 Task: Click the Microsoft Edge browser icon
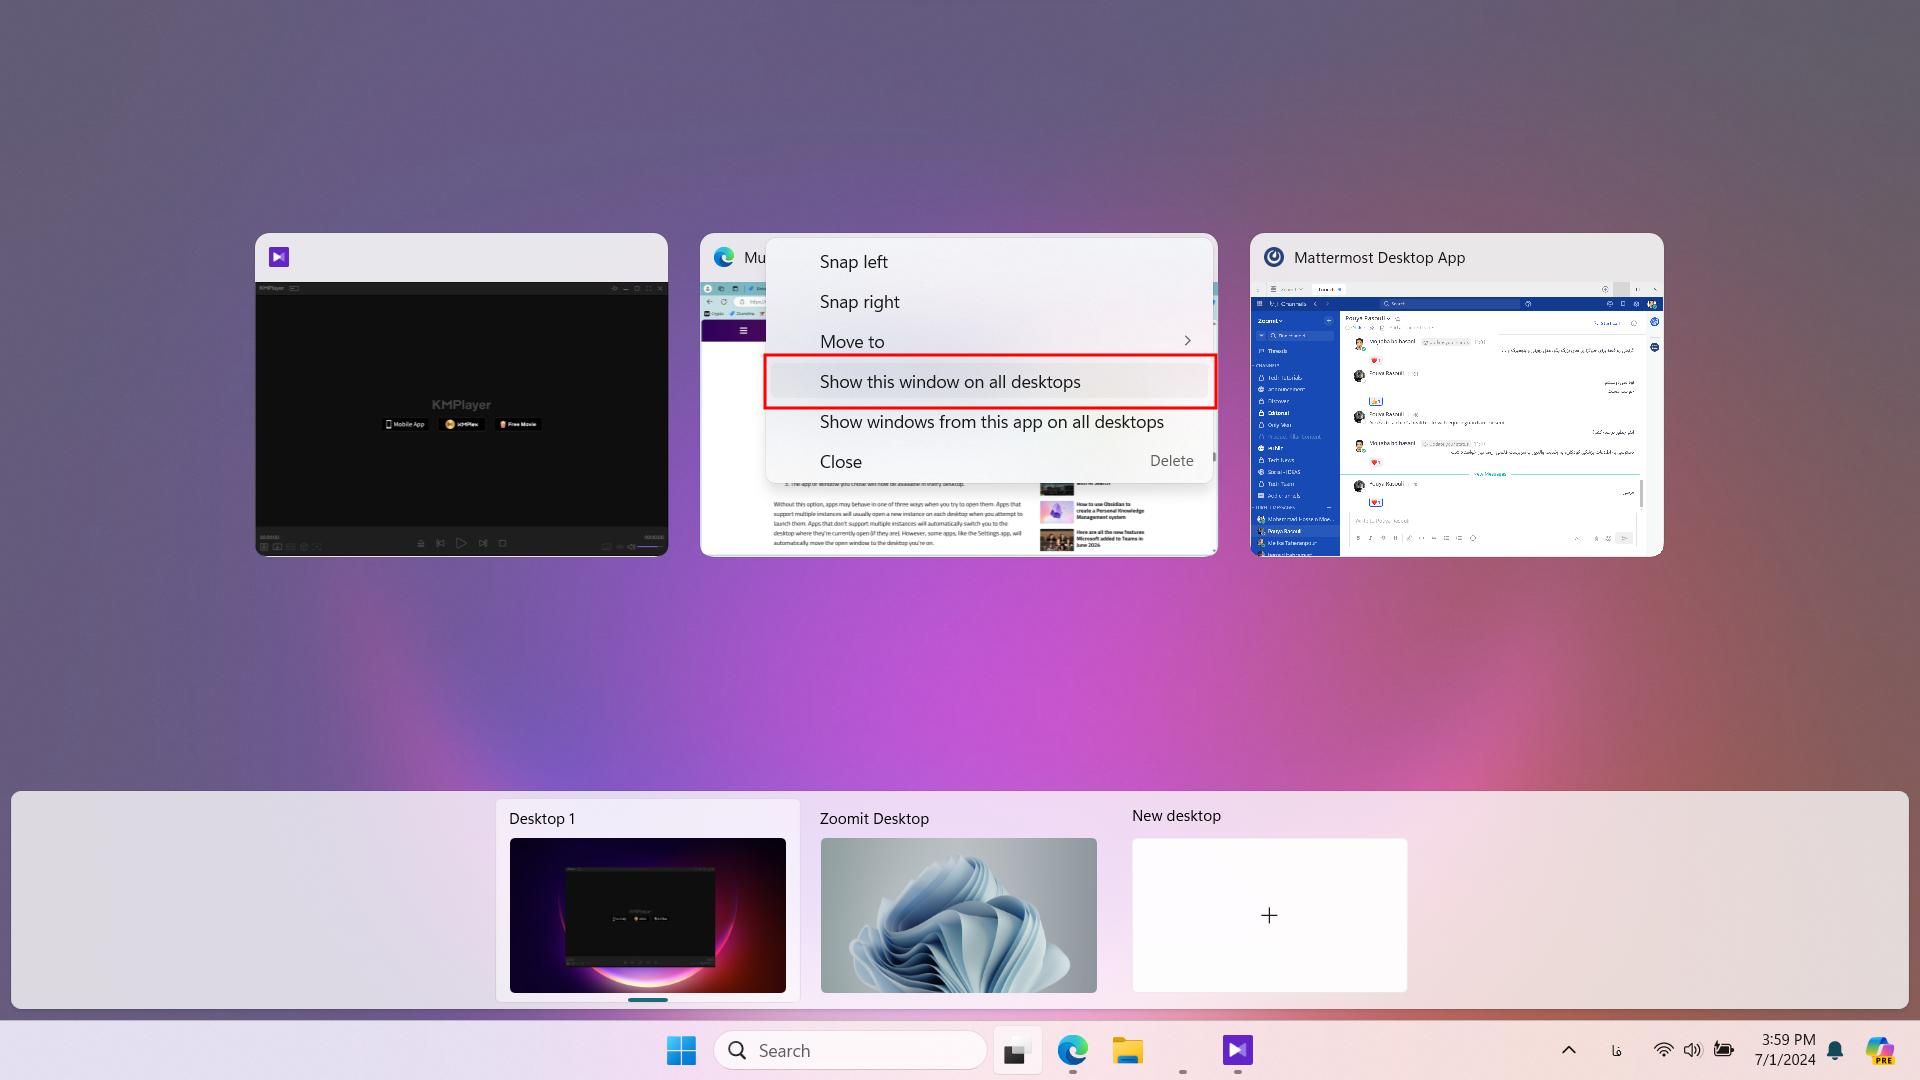1075,1050
